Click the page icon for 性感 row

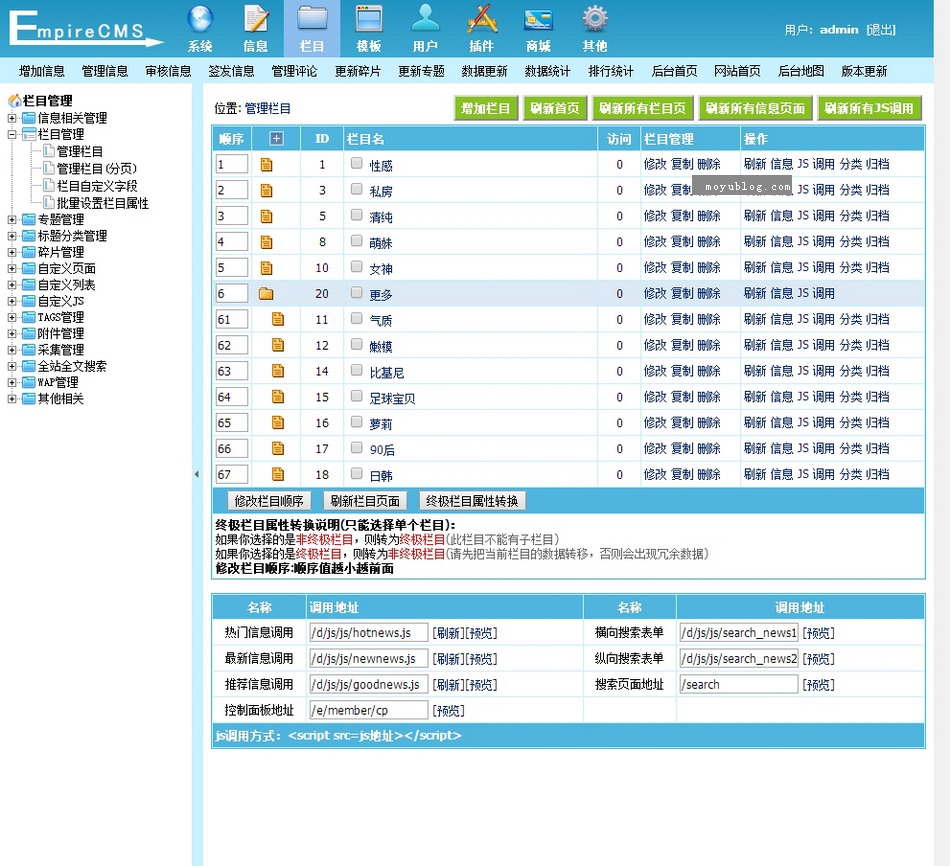(x=266, y=165)
